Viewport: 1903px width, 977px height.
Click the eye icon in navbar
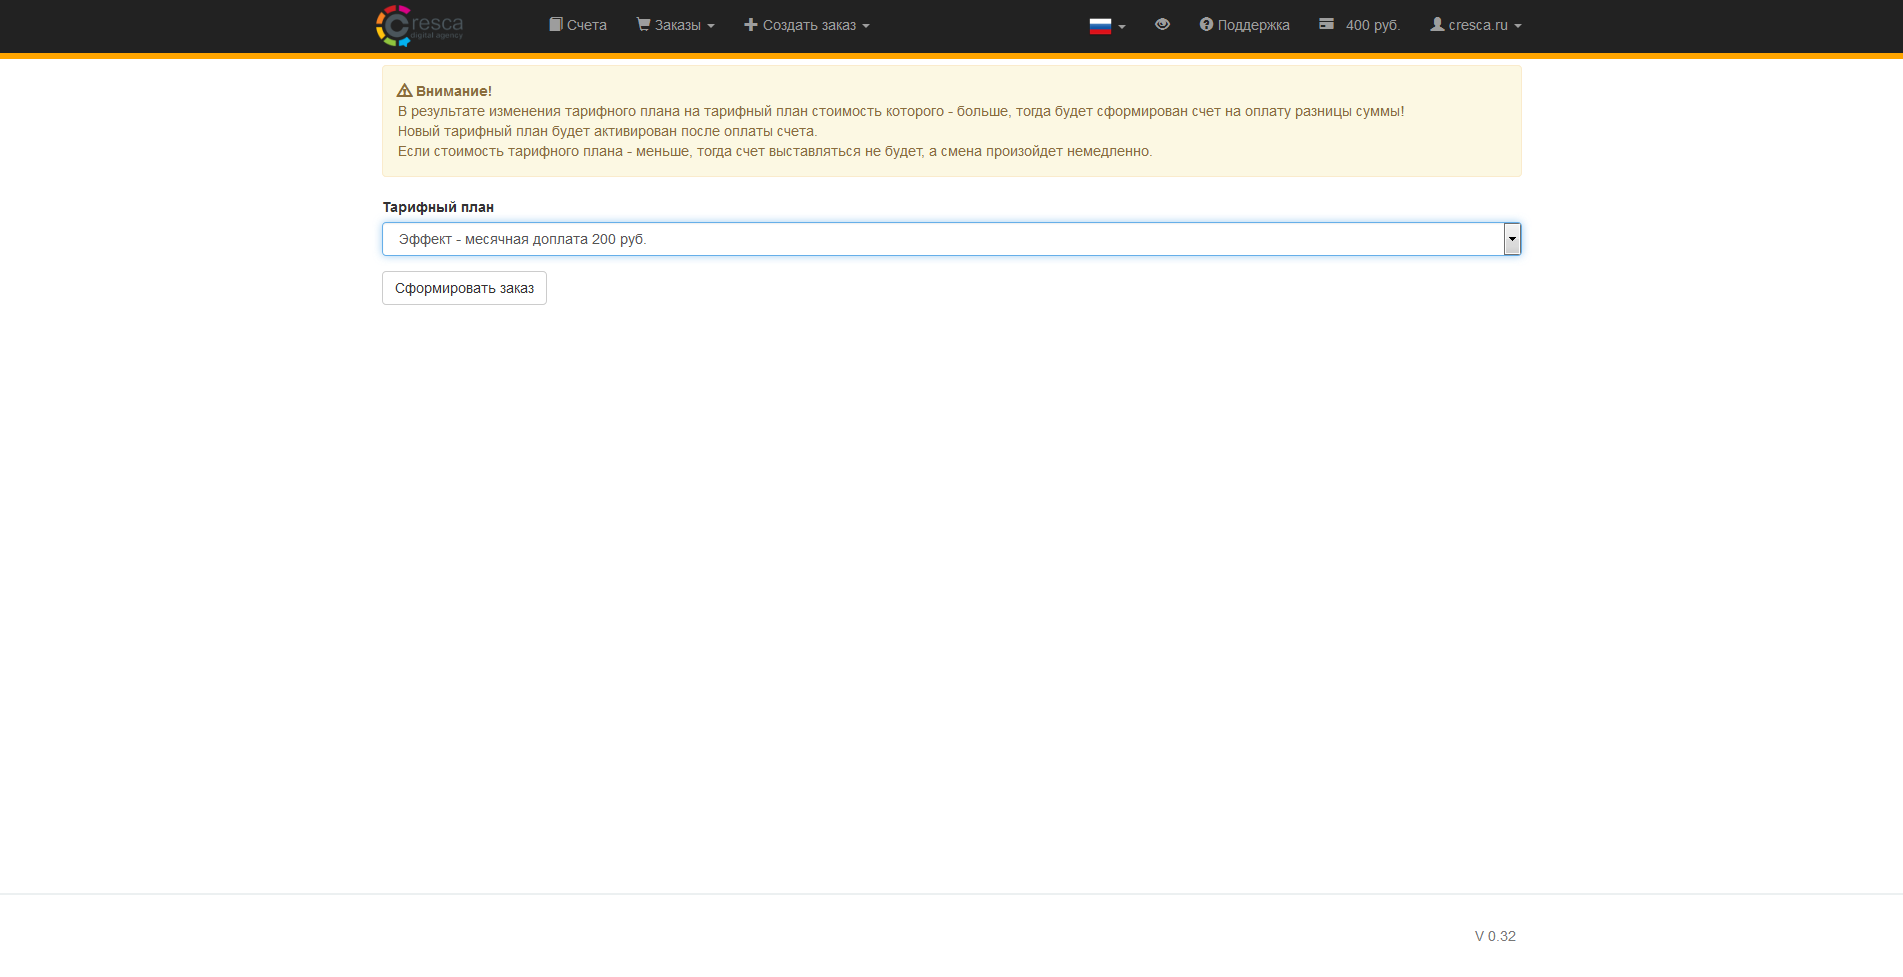(x=1162, y=24)
